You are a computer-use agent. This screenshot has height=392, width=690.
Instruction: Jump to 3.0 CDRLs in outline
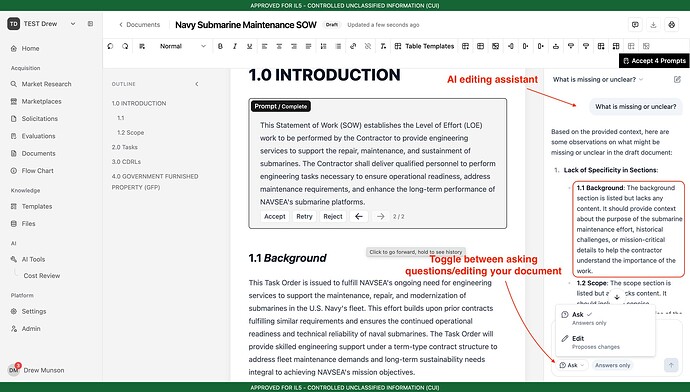click(126, 162)
